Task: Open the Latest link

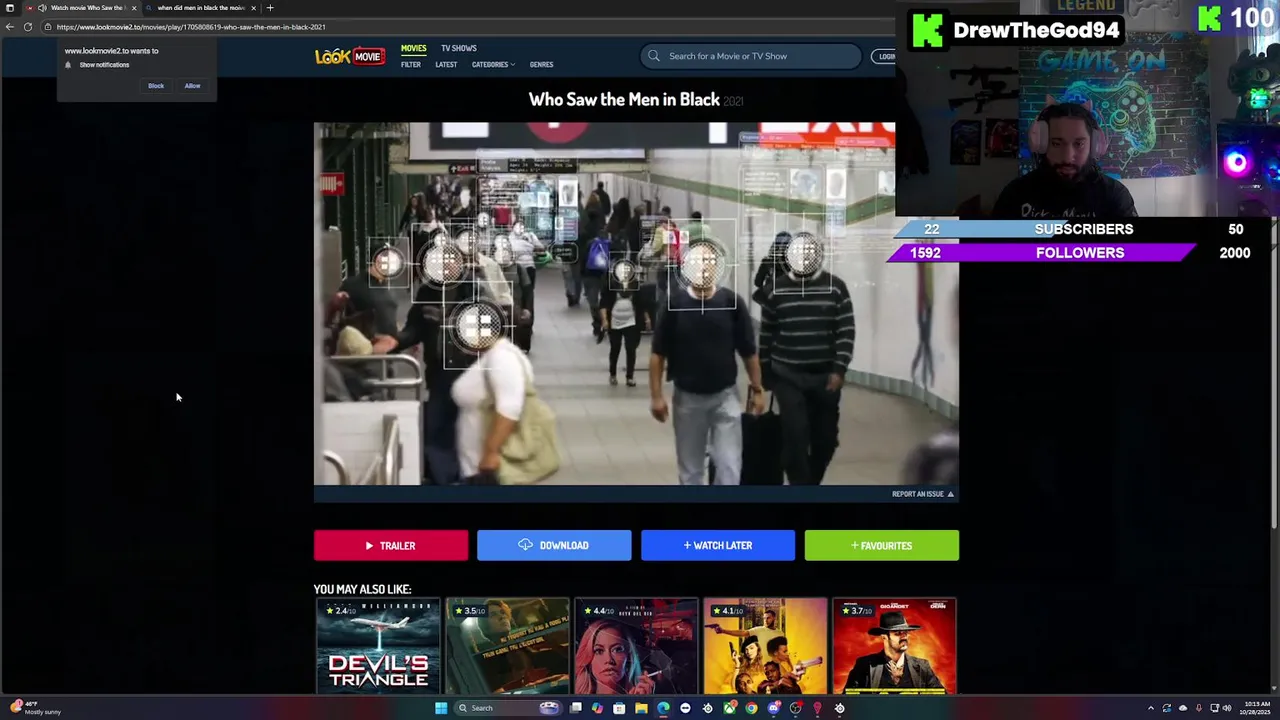Action: pyautogui.click(x=446, y=65)
